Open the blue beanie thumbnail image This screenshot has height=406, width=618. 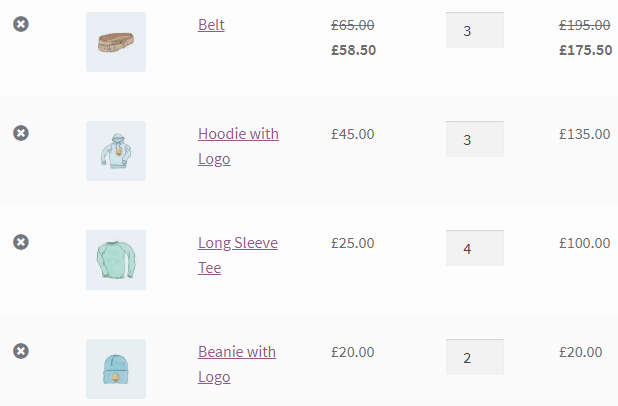(x=116, y=369)
